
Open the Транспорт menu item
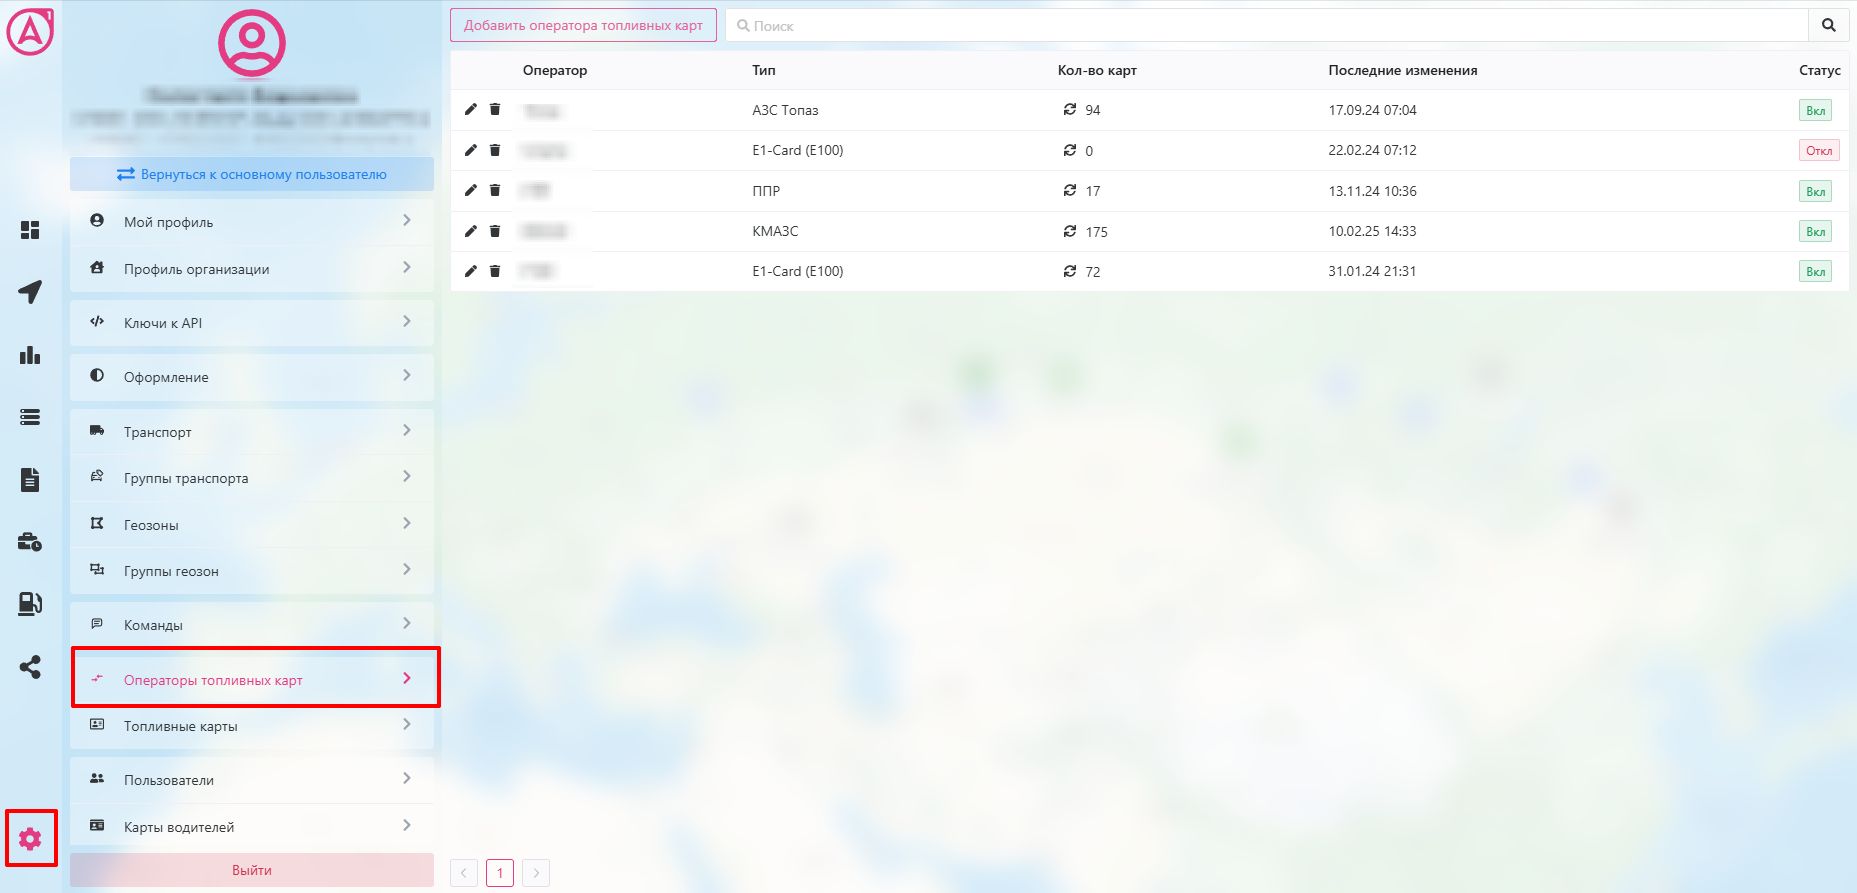click(x=252, y=431)
